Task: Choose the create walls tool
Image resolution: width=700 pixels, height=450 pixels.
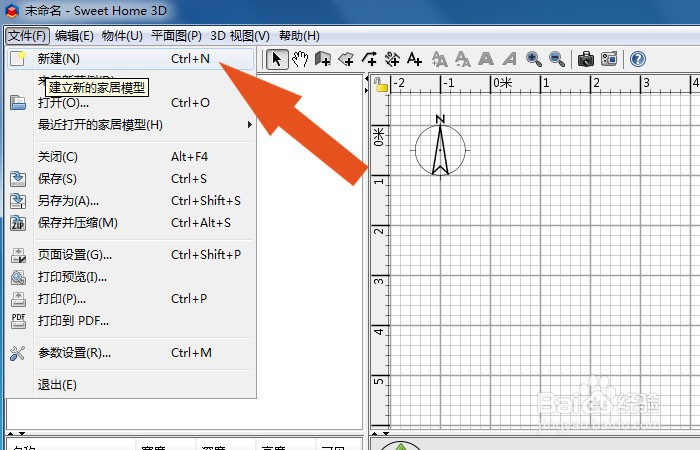Action: click(323, 59)
